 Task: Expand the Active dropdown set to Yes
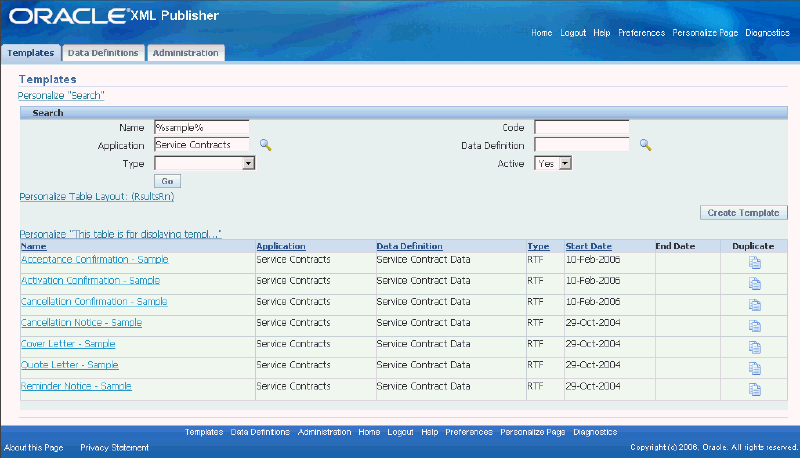565,163
